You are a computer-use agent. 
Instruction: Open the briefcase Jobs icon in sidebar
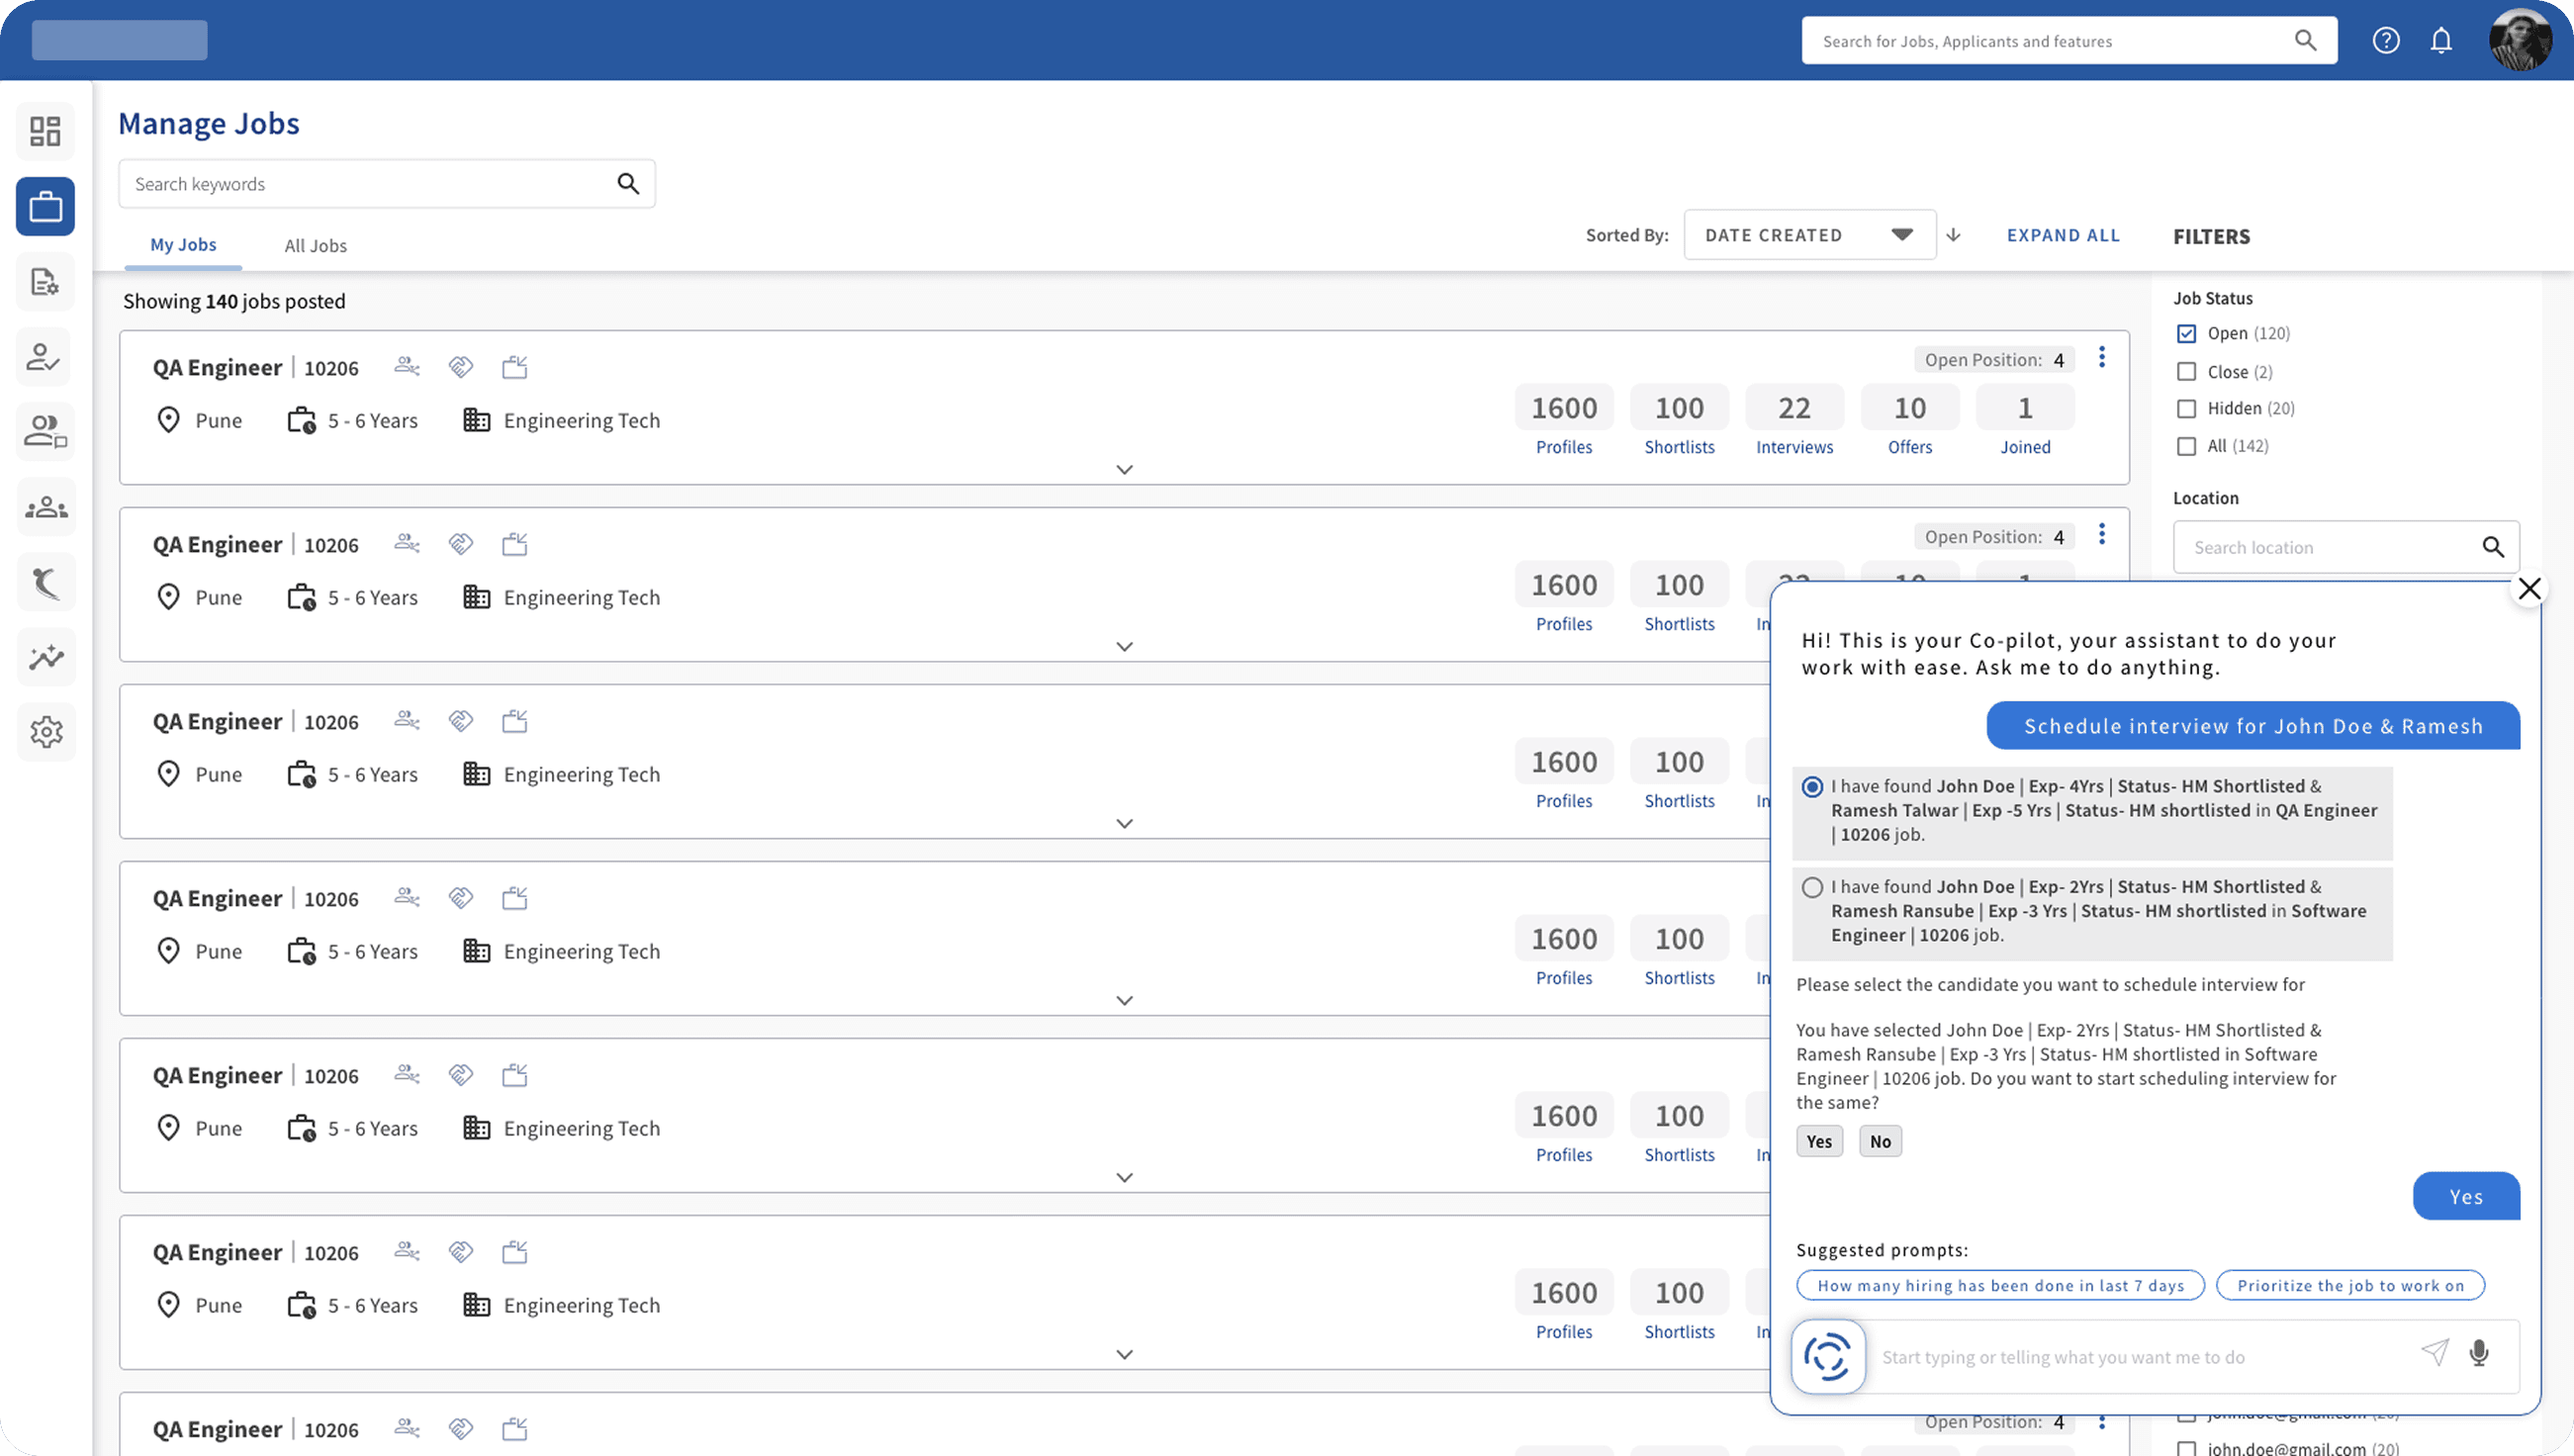point(45,207)
